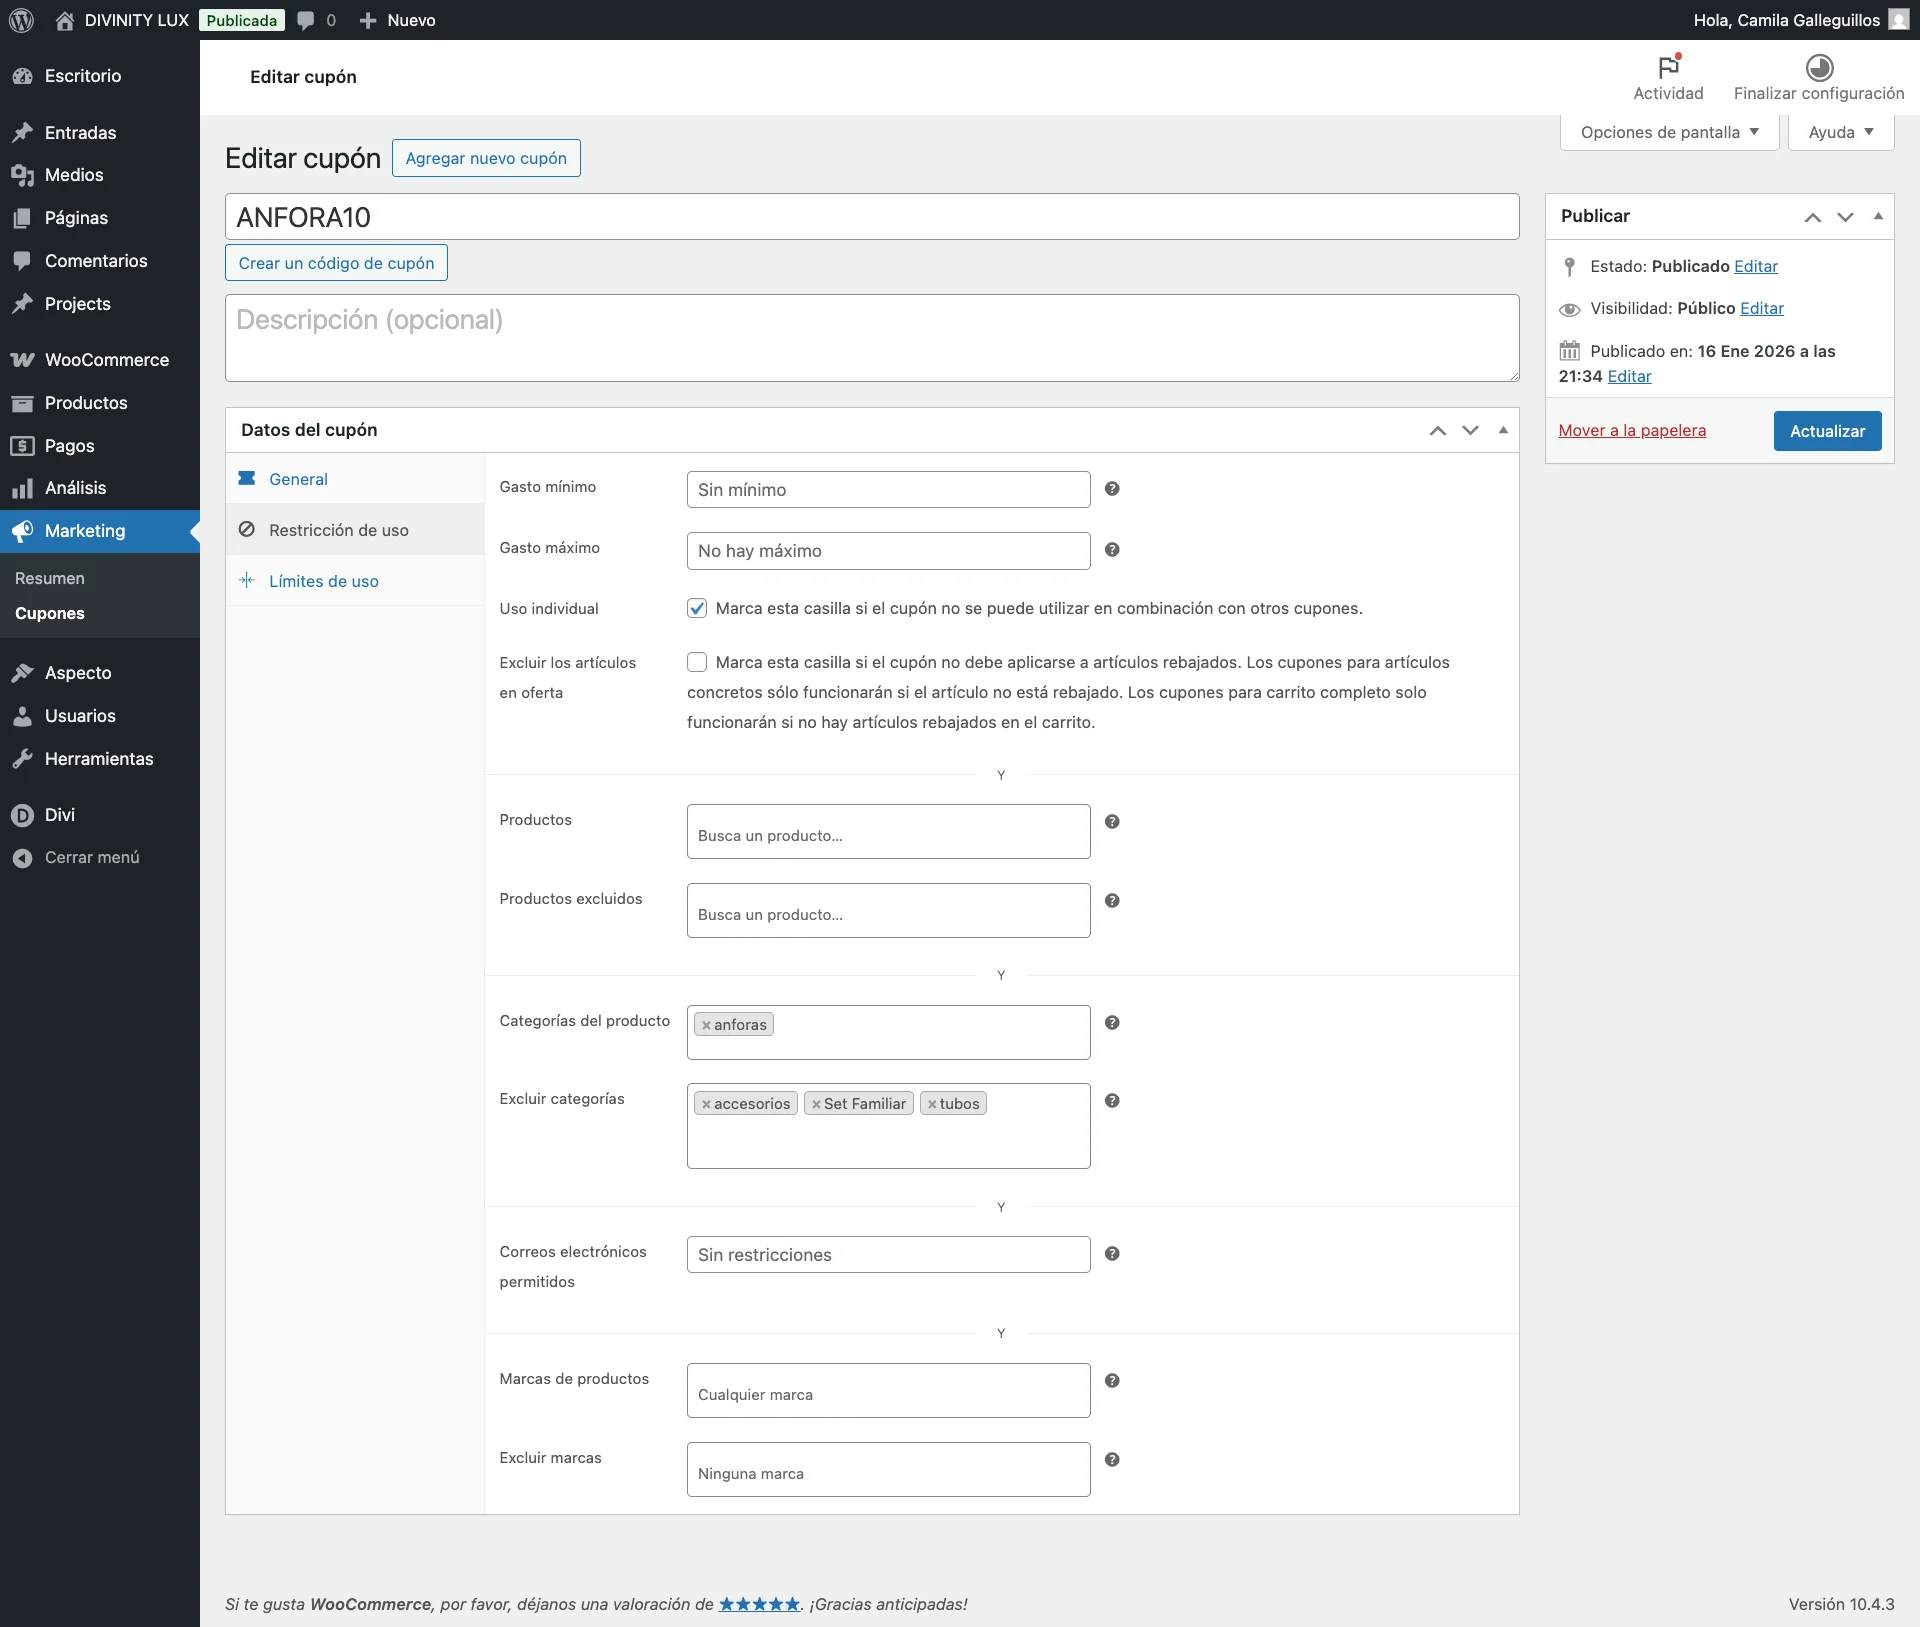Edit the Estado Publicado status link
Image resolution: width=1920 pixels, height=1627 pixels.
click(1756, 266)
